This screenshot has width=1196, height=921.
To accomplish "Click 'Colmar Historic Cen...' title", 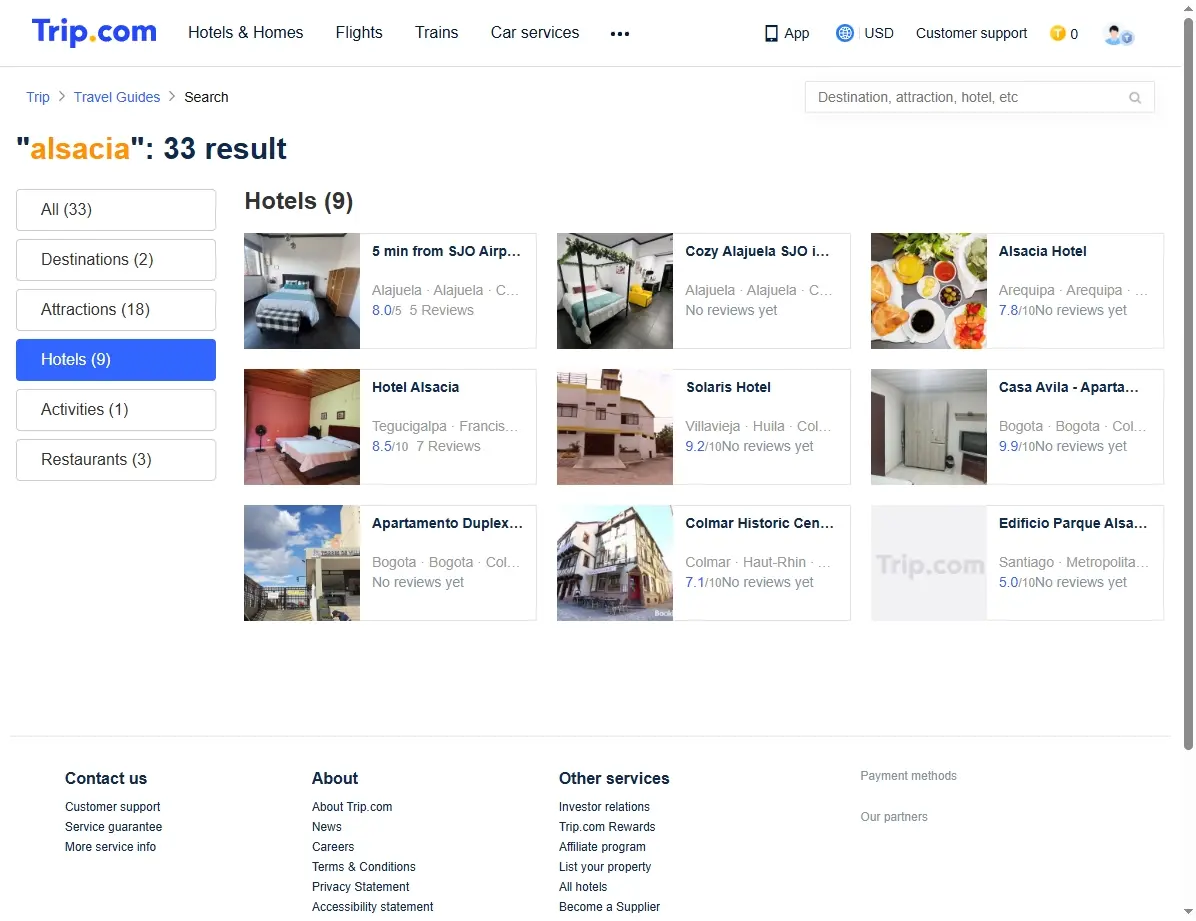I will [x=759, y=523].
